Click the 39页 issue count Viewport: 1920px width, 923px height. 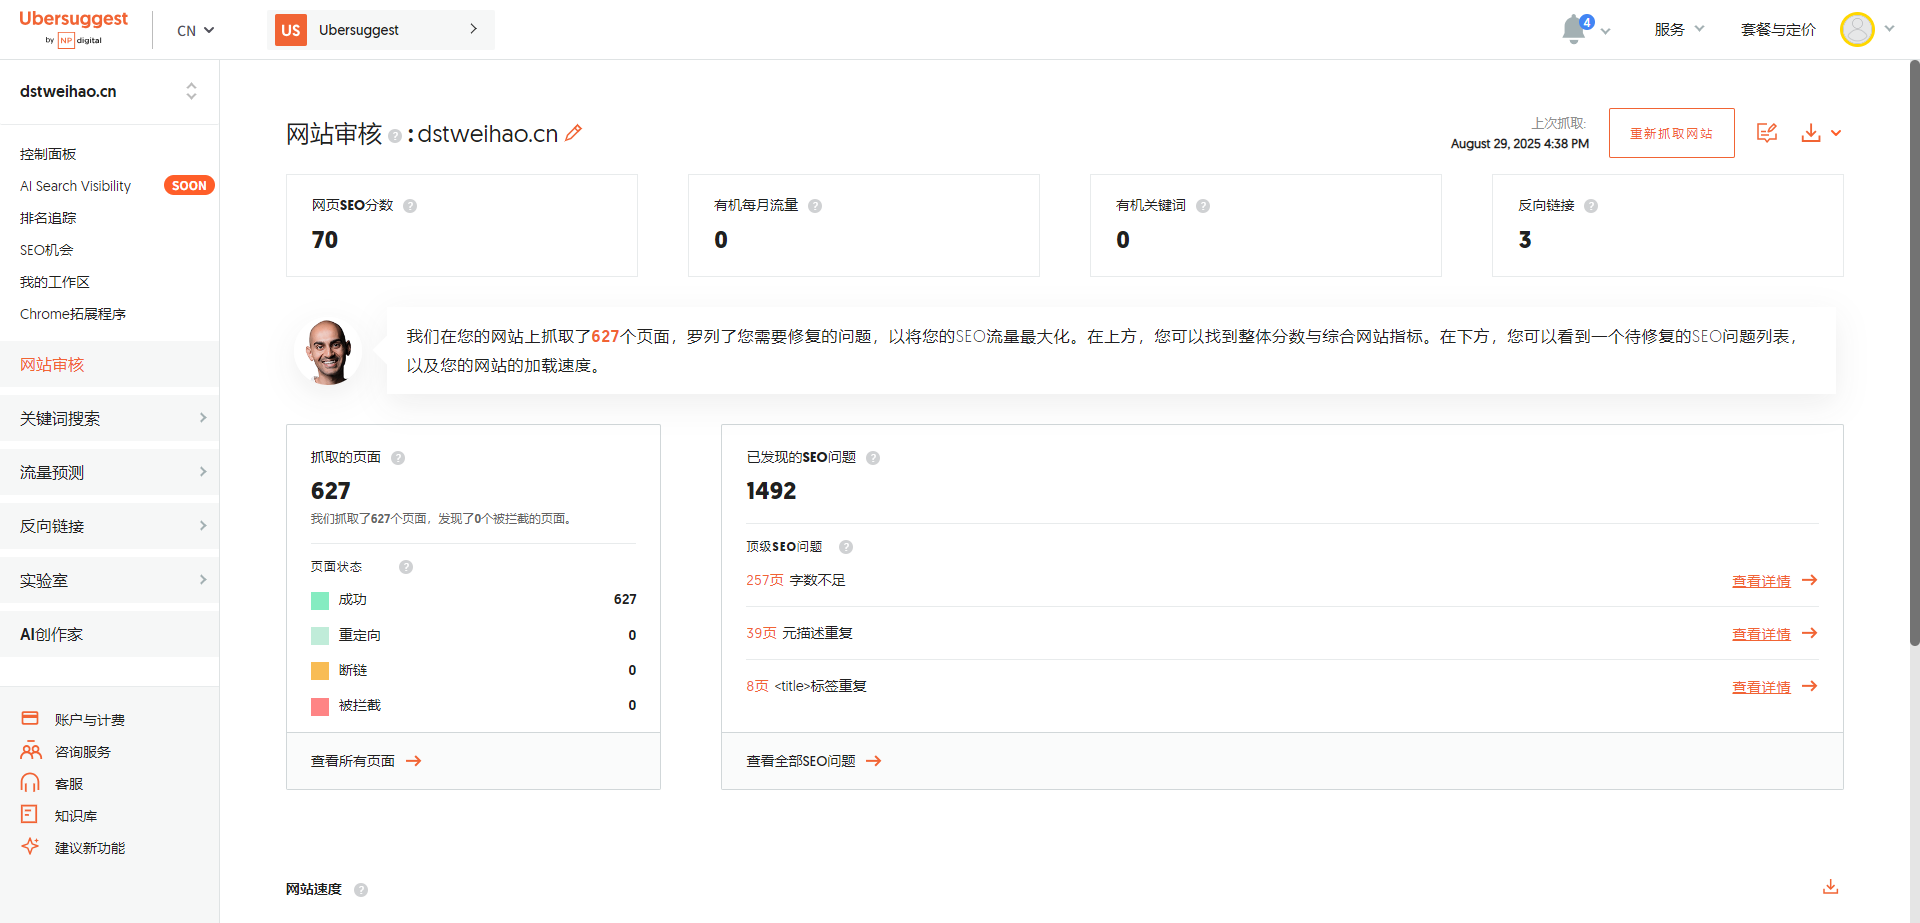pyautogui.click(x=761, y=633)
